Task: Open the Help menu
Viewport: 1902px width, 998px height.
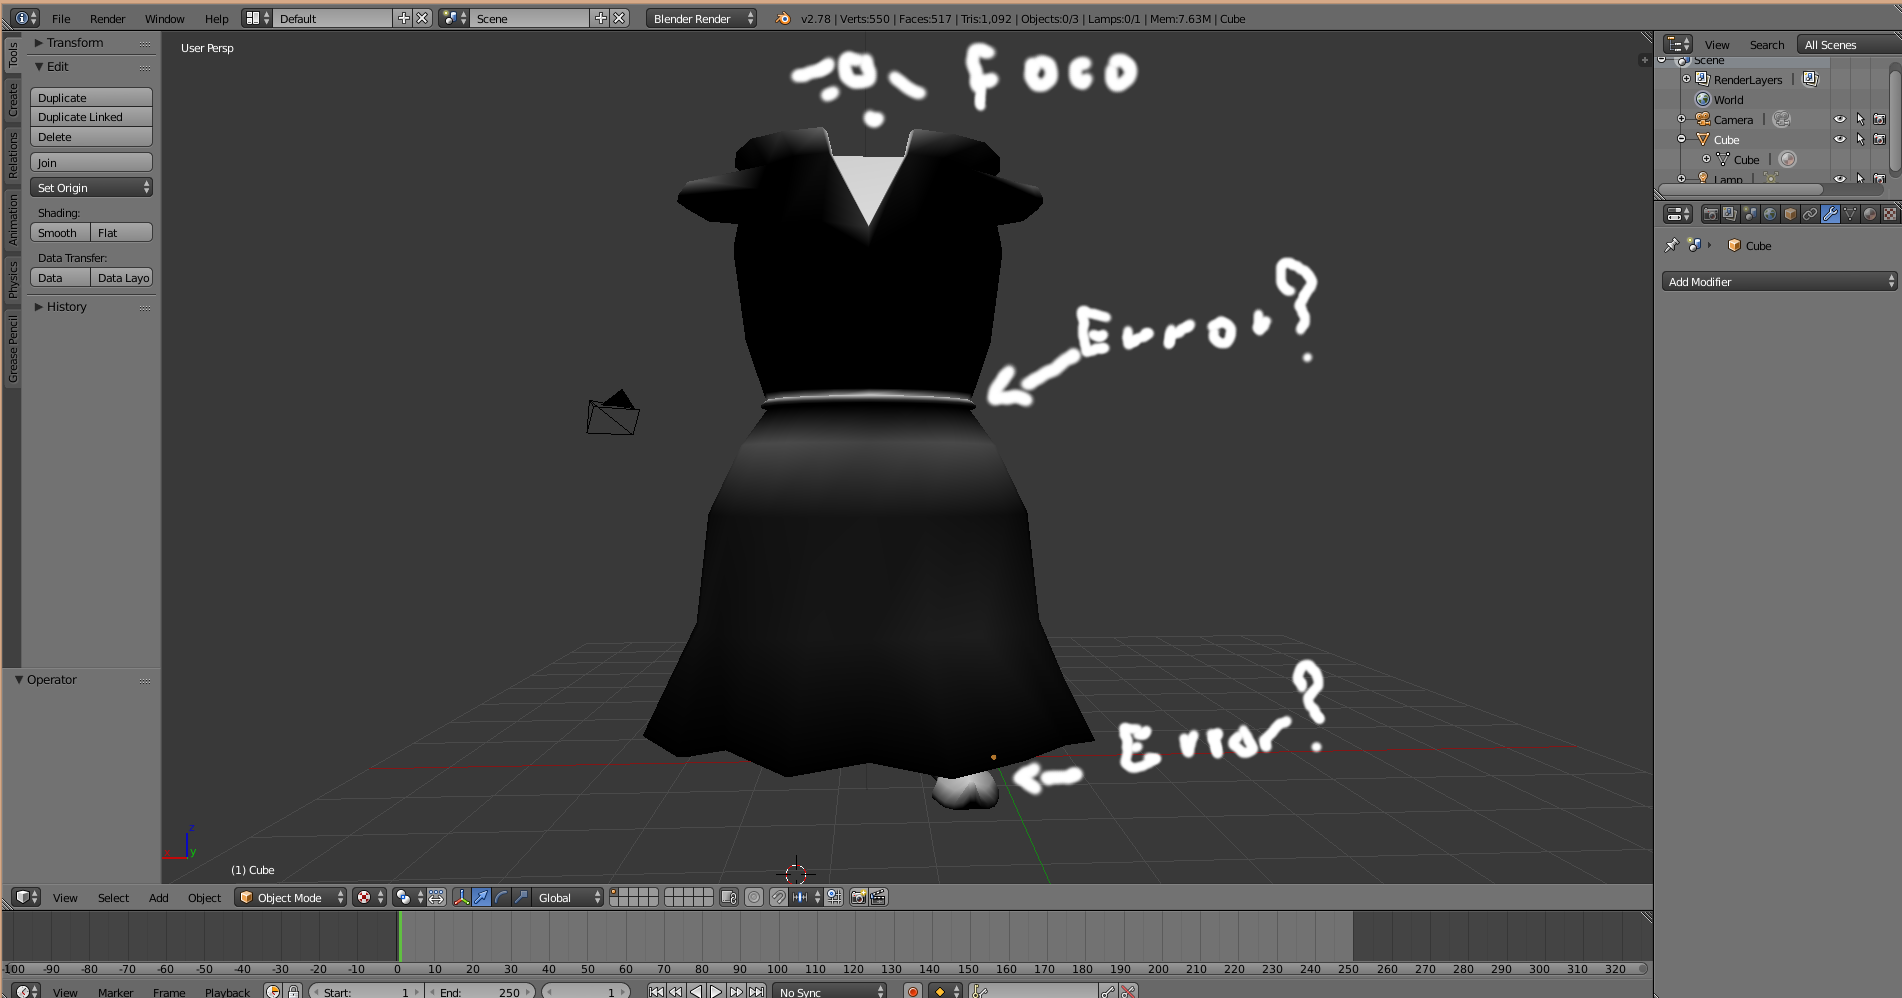Action: (x=216, y=18)
